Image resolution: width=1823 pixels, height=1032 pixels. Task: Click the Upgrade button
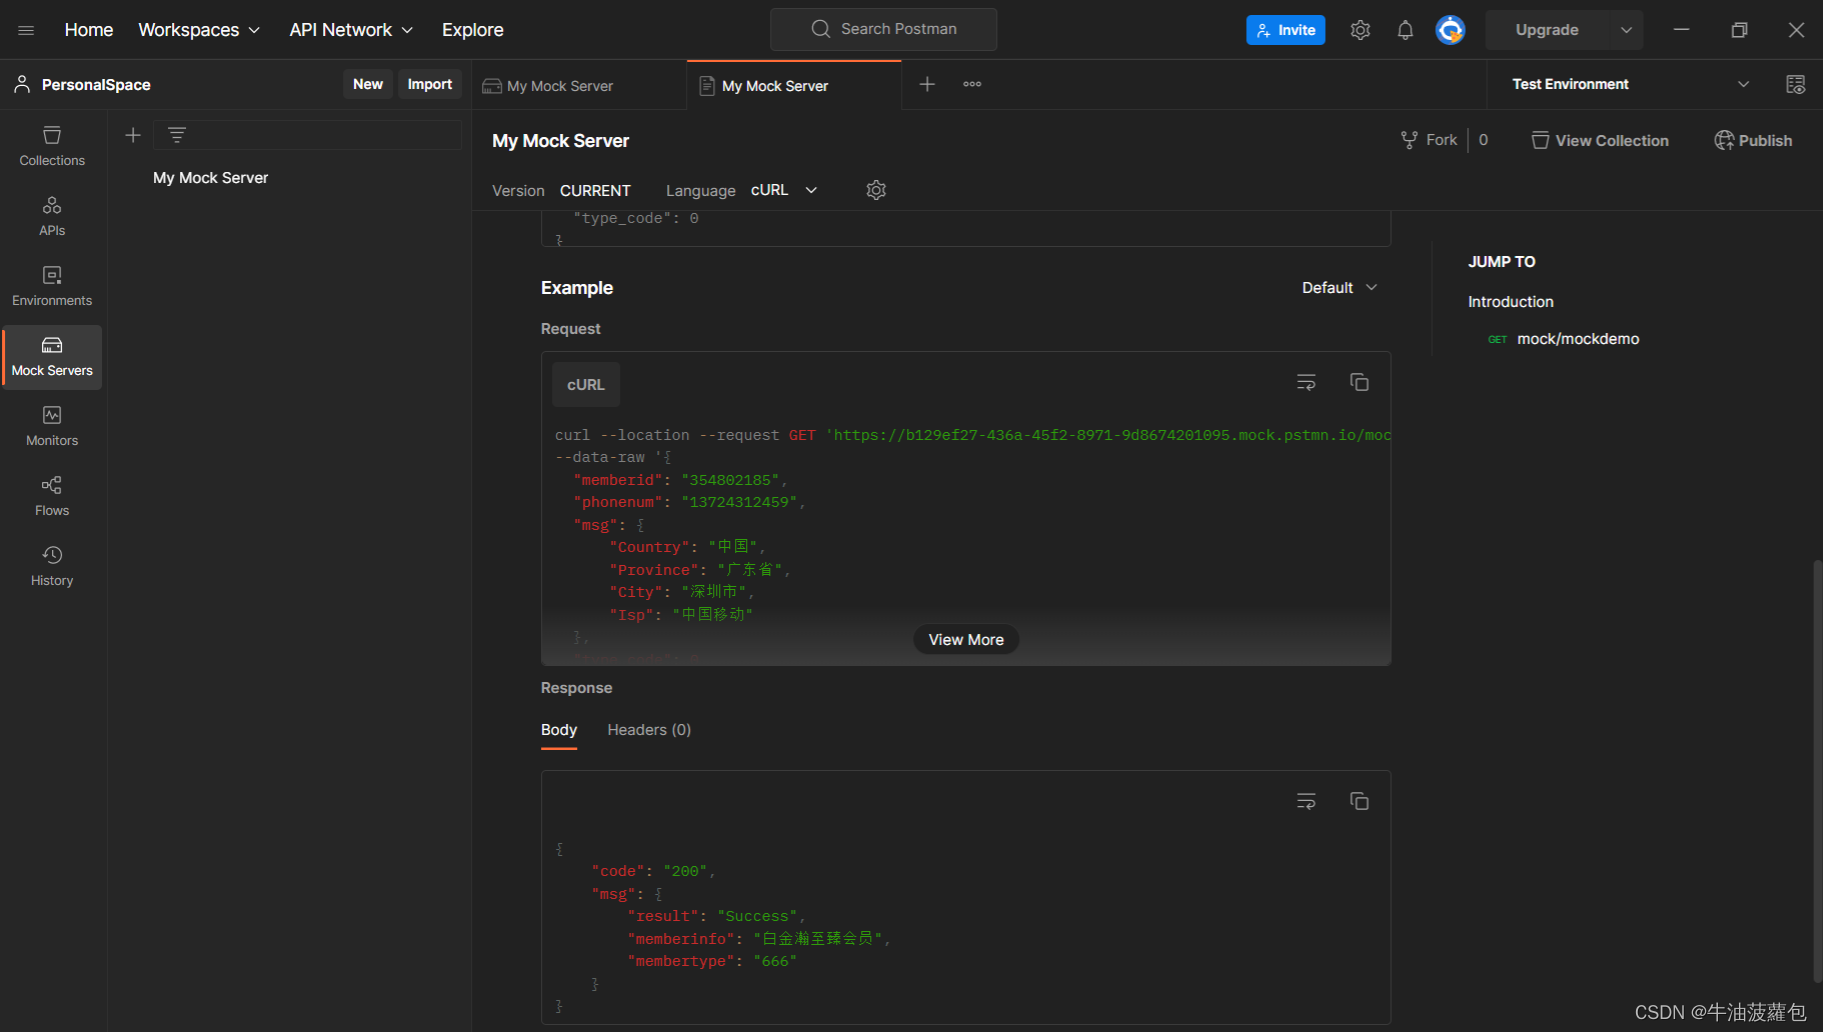pos(1547,30)
